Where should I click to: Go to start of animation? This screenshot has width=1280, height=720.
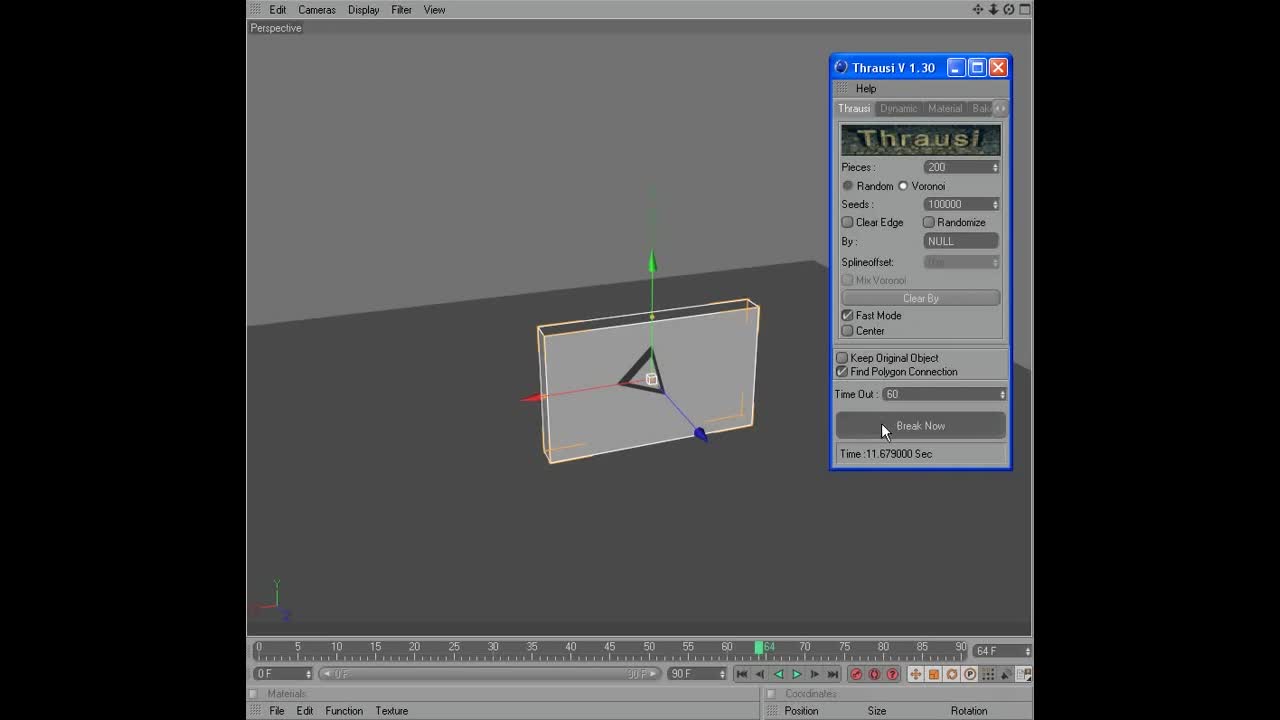(742, 674)
